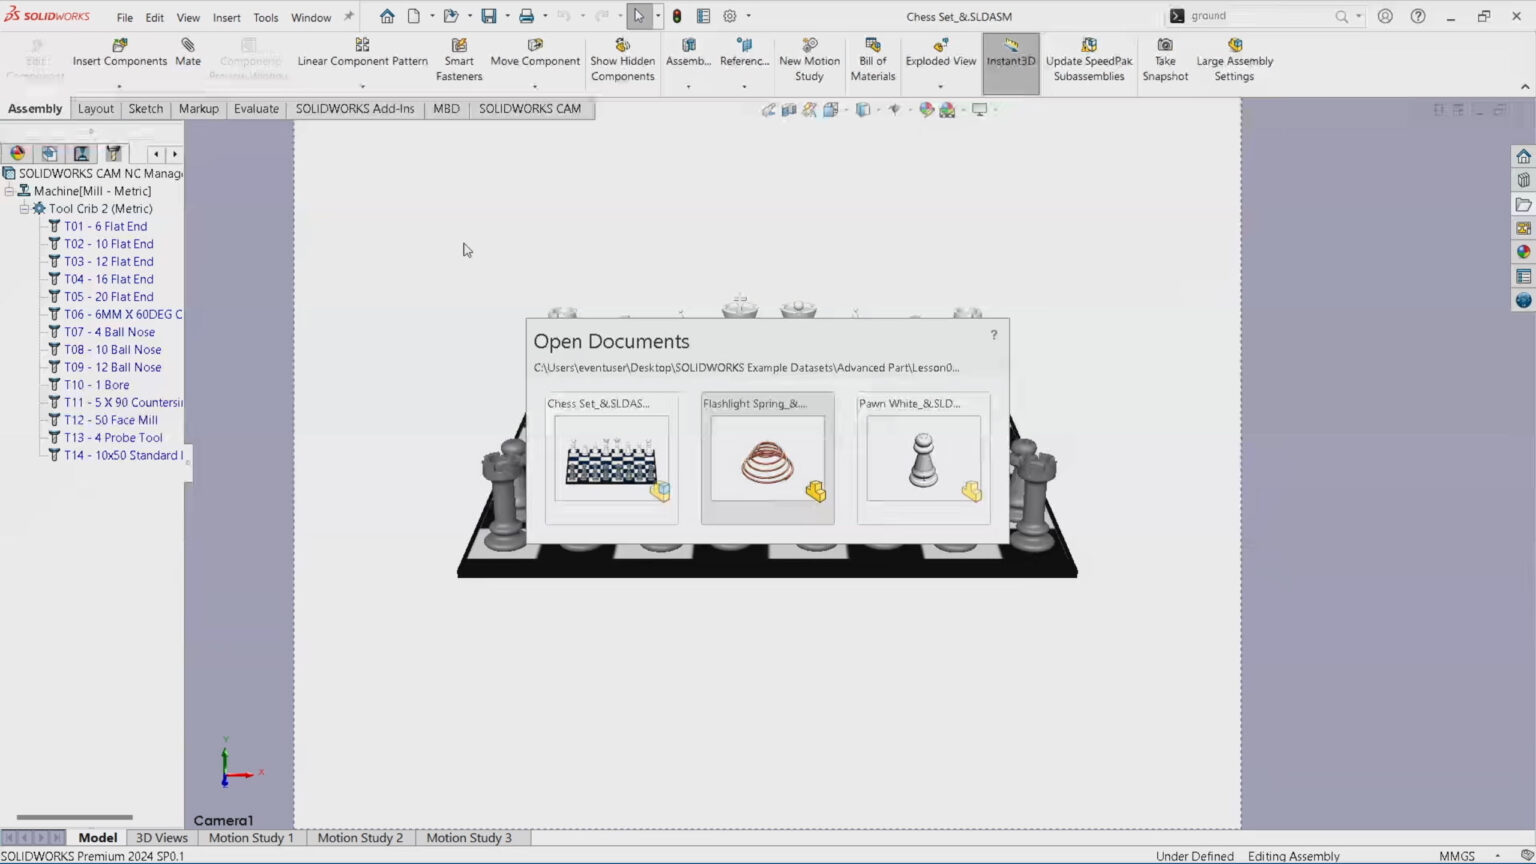Select T07 - 4 Ball Nose tool
This screenshot has width=1536, height=864.
(x=110, y=331)
